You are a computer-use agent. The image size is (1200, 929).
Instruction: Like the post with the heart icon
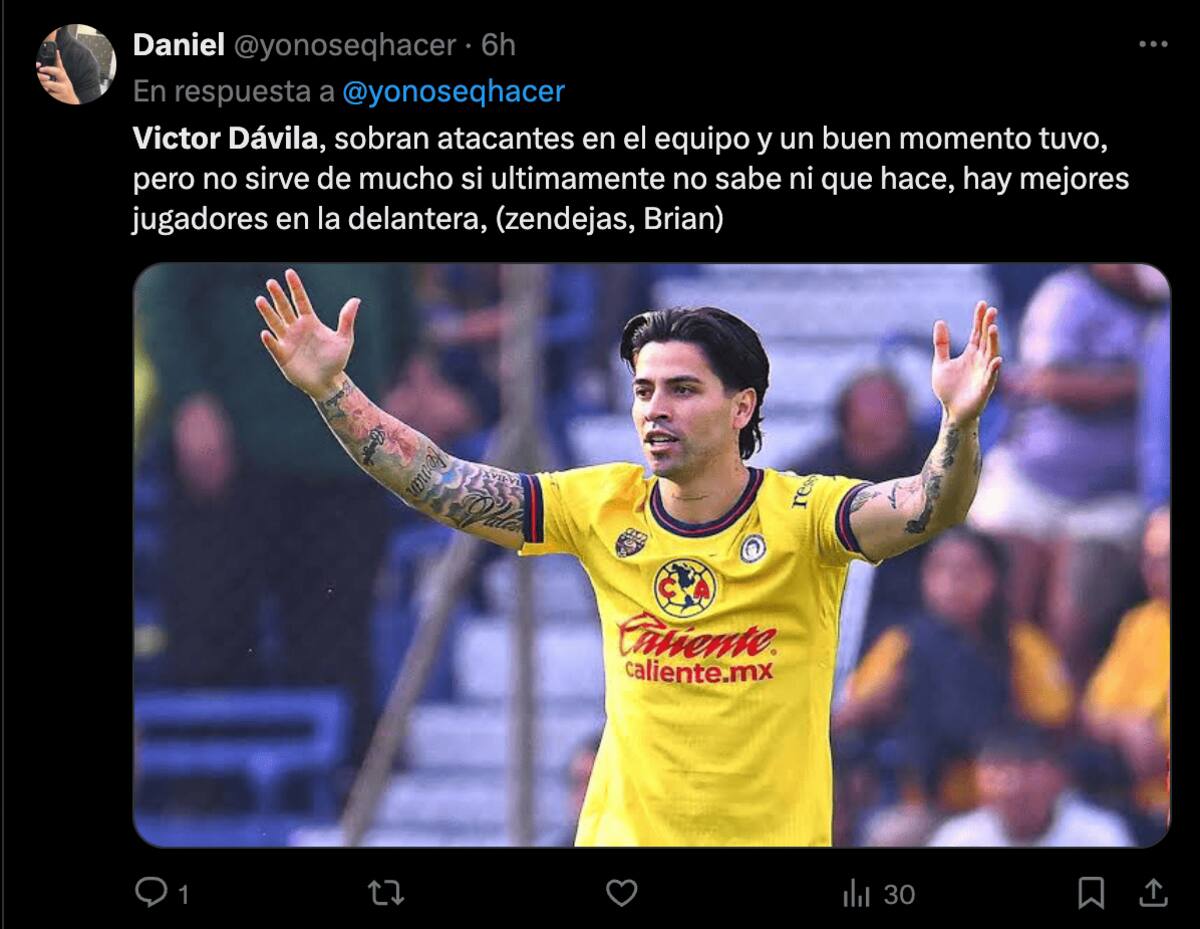pyautogui.click(x=621, y=892)
